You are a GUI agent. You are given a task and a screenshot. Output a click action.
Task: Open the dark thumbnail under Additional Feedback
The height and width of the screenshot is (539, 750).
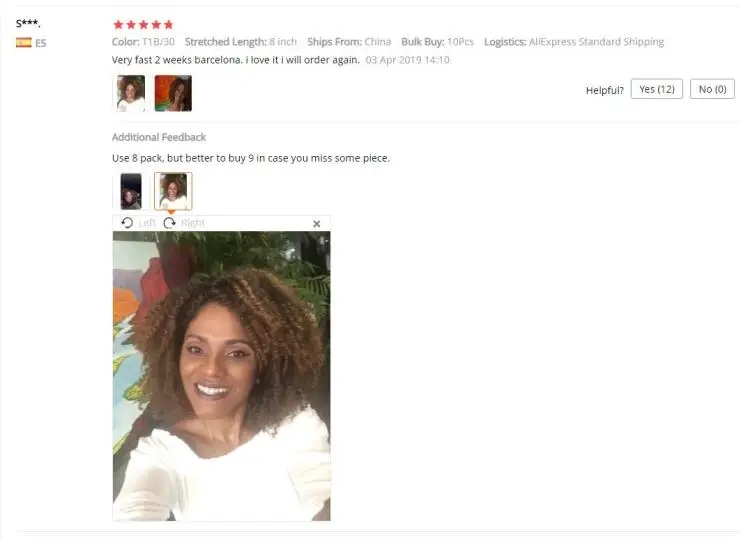[x=131, y=191]
